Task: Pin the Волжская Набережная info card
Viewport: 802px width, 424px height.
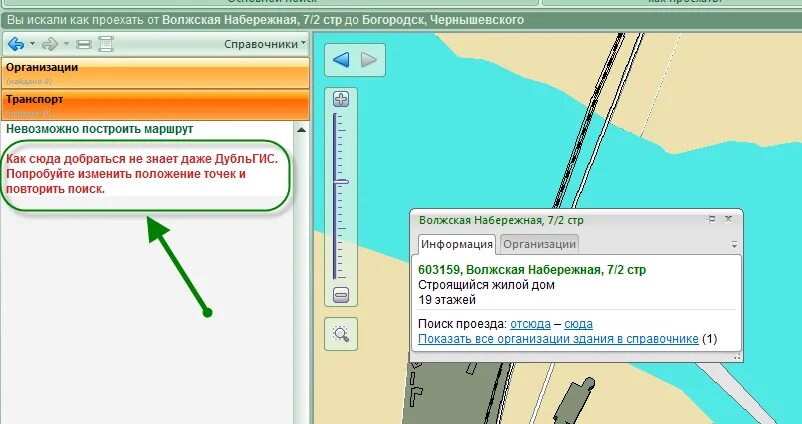Action: pyautogui.click(x=711, y=219)
